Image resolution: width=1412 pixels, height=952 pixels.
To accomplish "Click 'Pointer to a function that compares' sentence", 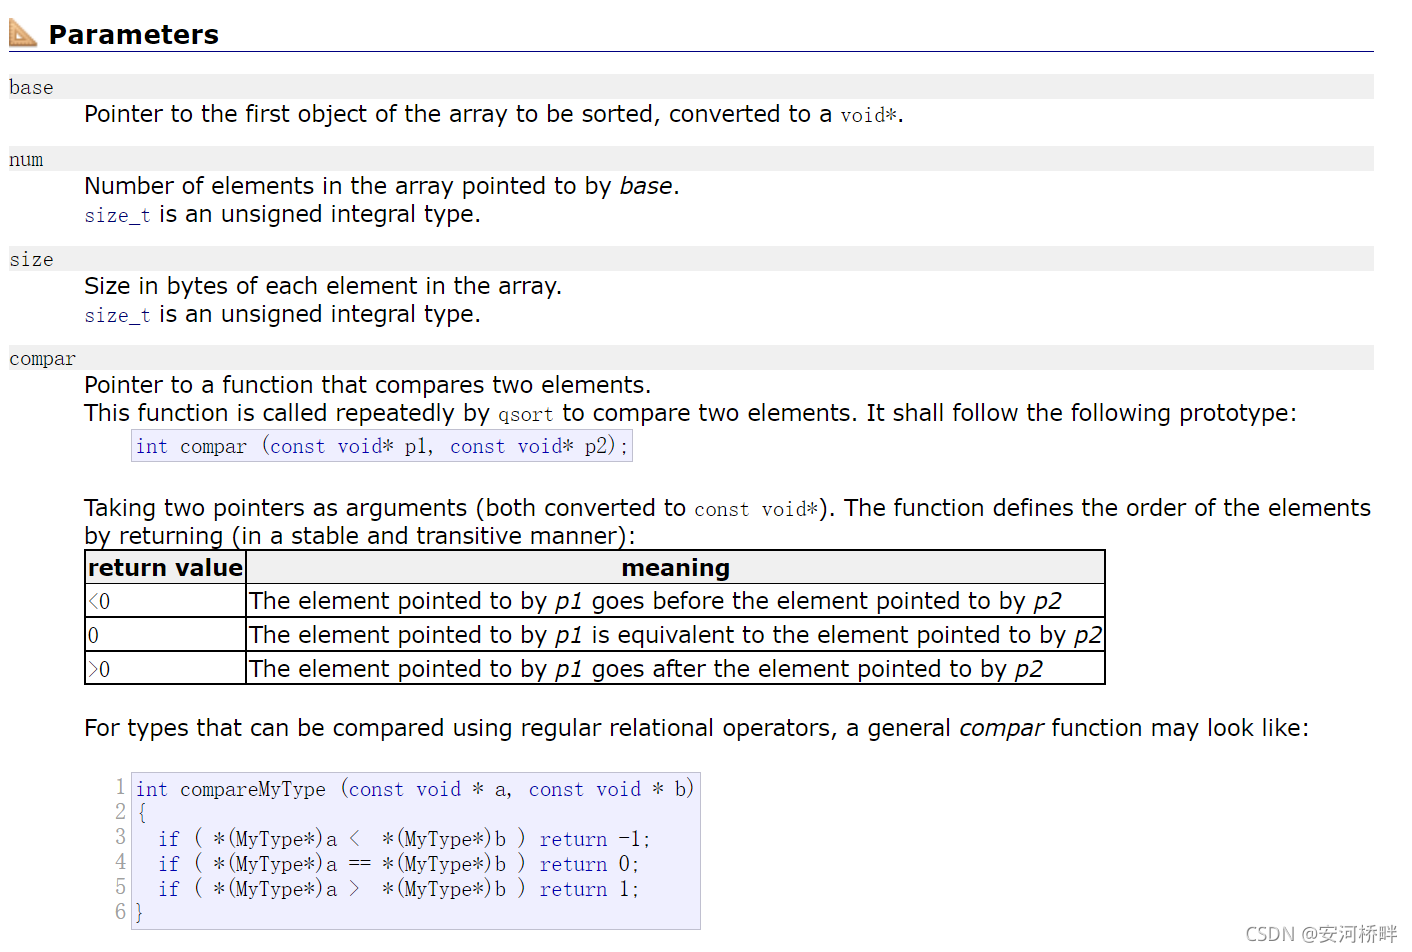I will pyautogui.click(x=367, y=385).
